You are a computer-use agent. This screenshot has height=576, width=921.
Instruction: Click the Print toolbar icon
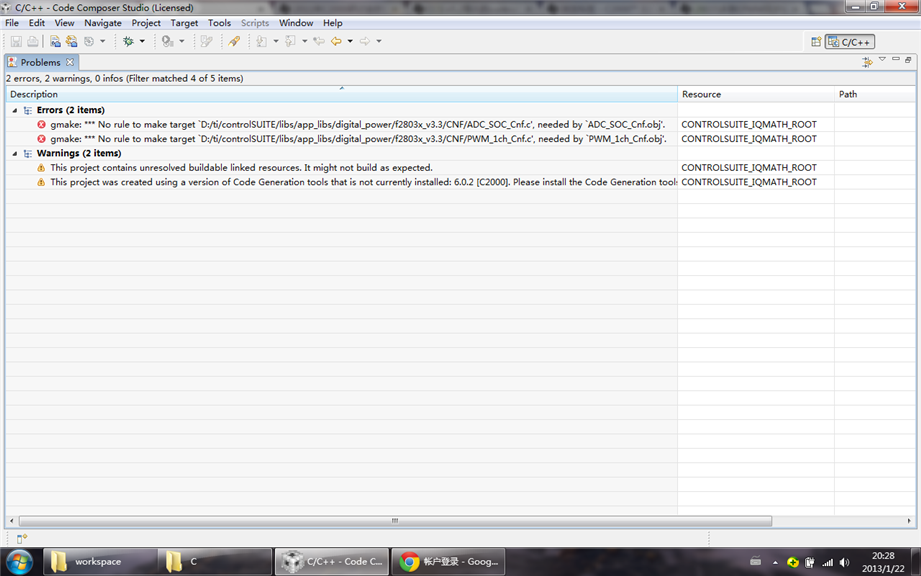pyautogui.click(x=33, y=41)
